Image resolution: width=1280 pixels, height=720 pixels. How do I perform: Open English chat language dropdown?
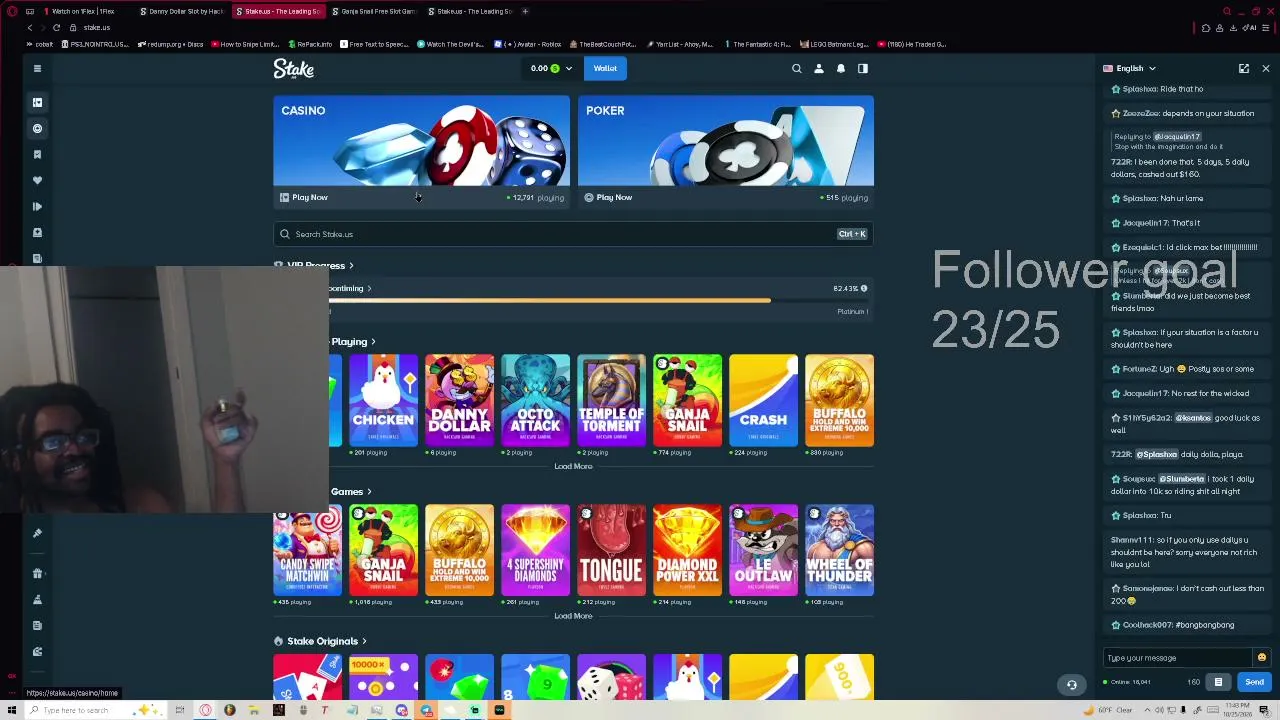(x=1130, y=68)
